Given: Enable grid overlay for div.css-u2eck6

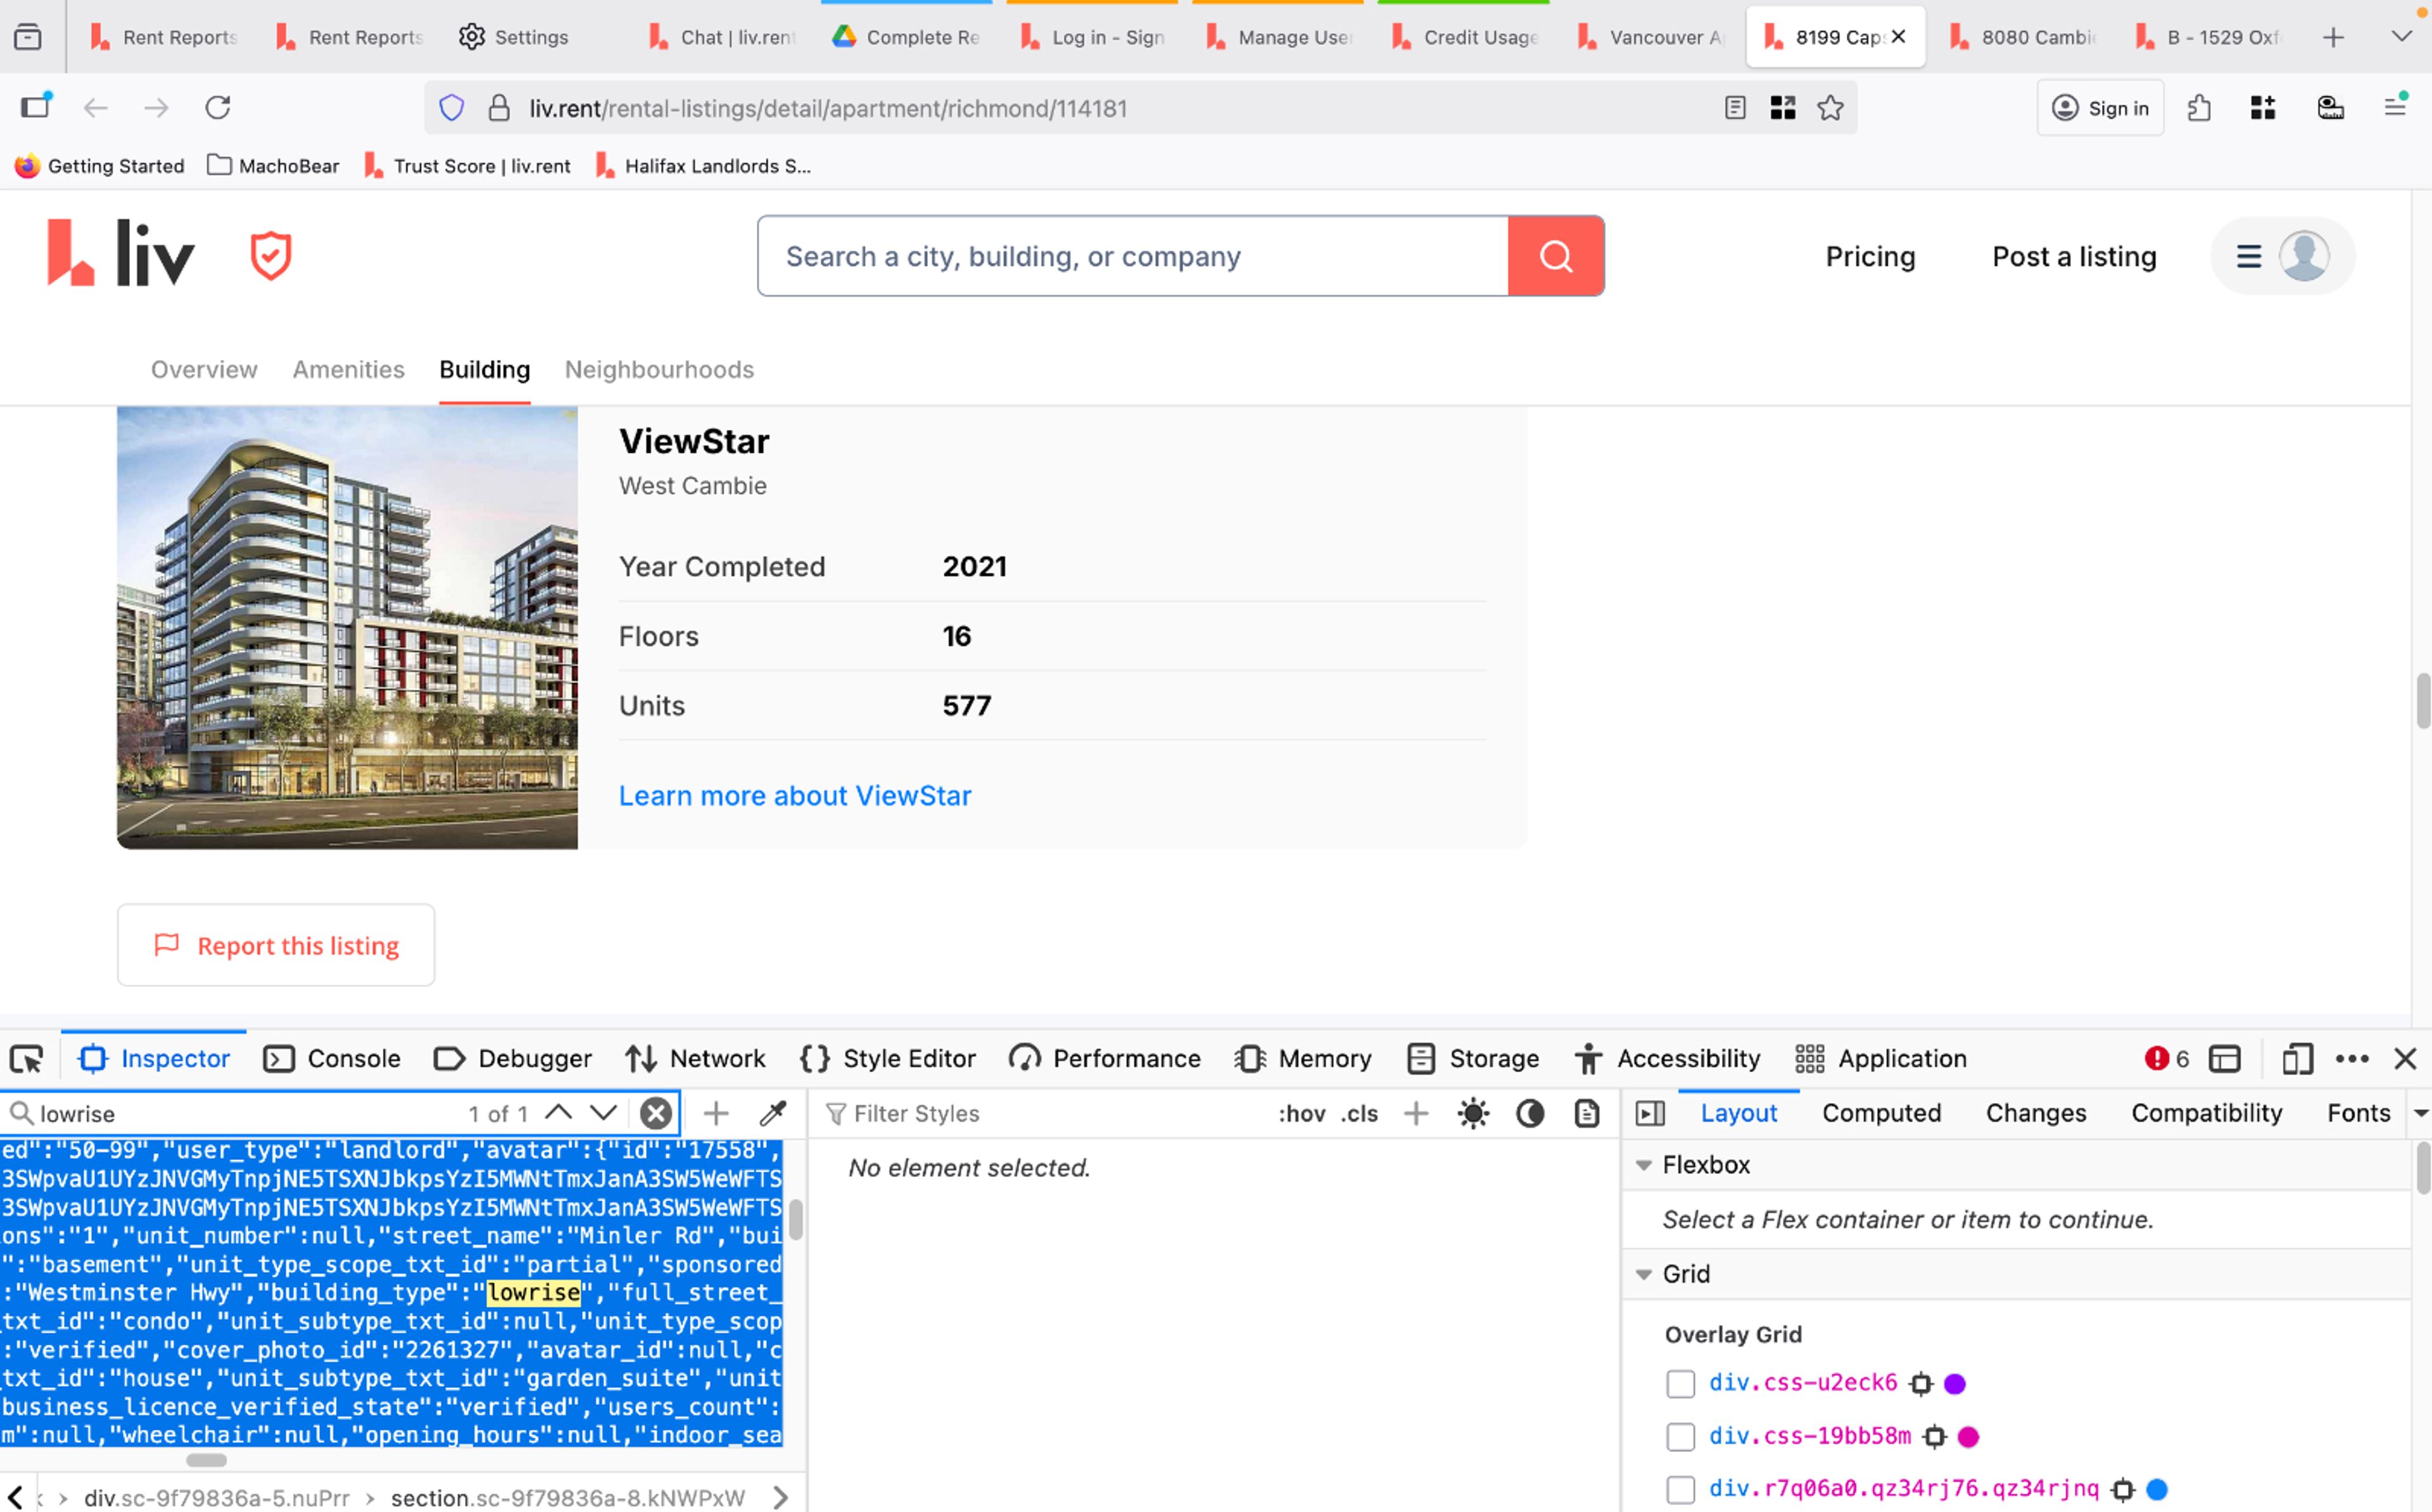Looking at the screenshot, I should [1680, 1383].
